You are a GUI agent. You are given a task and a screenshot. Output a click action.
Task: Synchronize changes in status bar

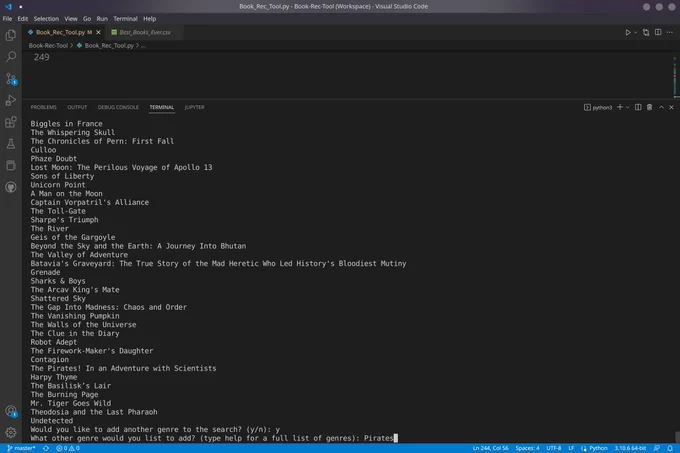tap(46, 448)
